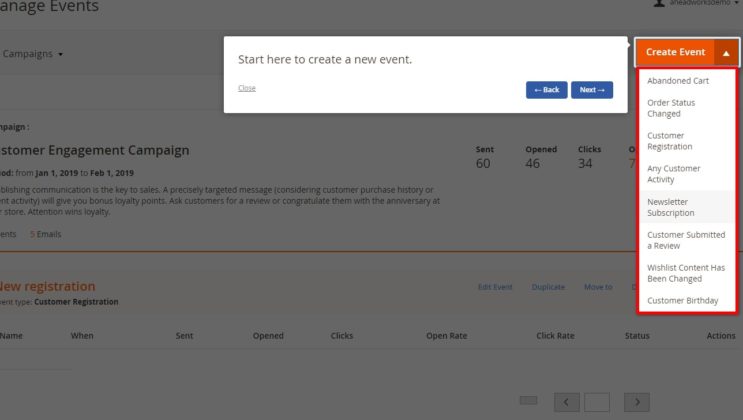743x420 pixels.
Task: Choose Order Status Changed from list
Action: point(671,108)
